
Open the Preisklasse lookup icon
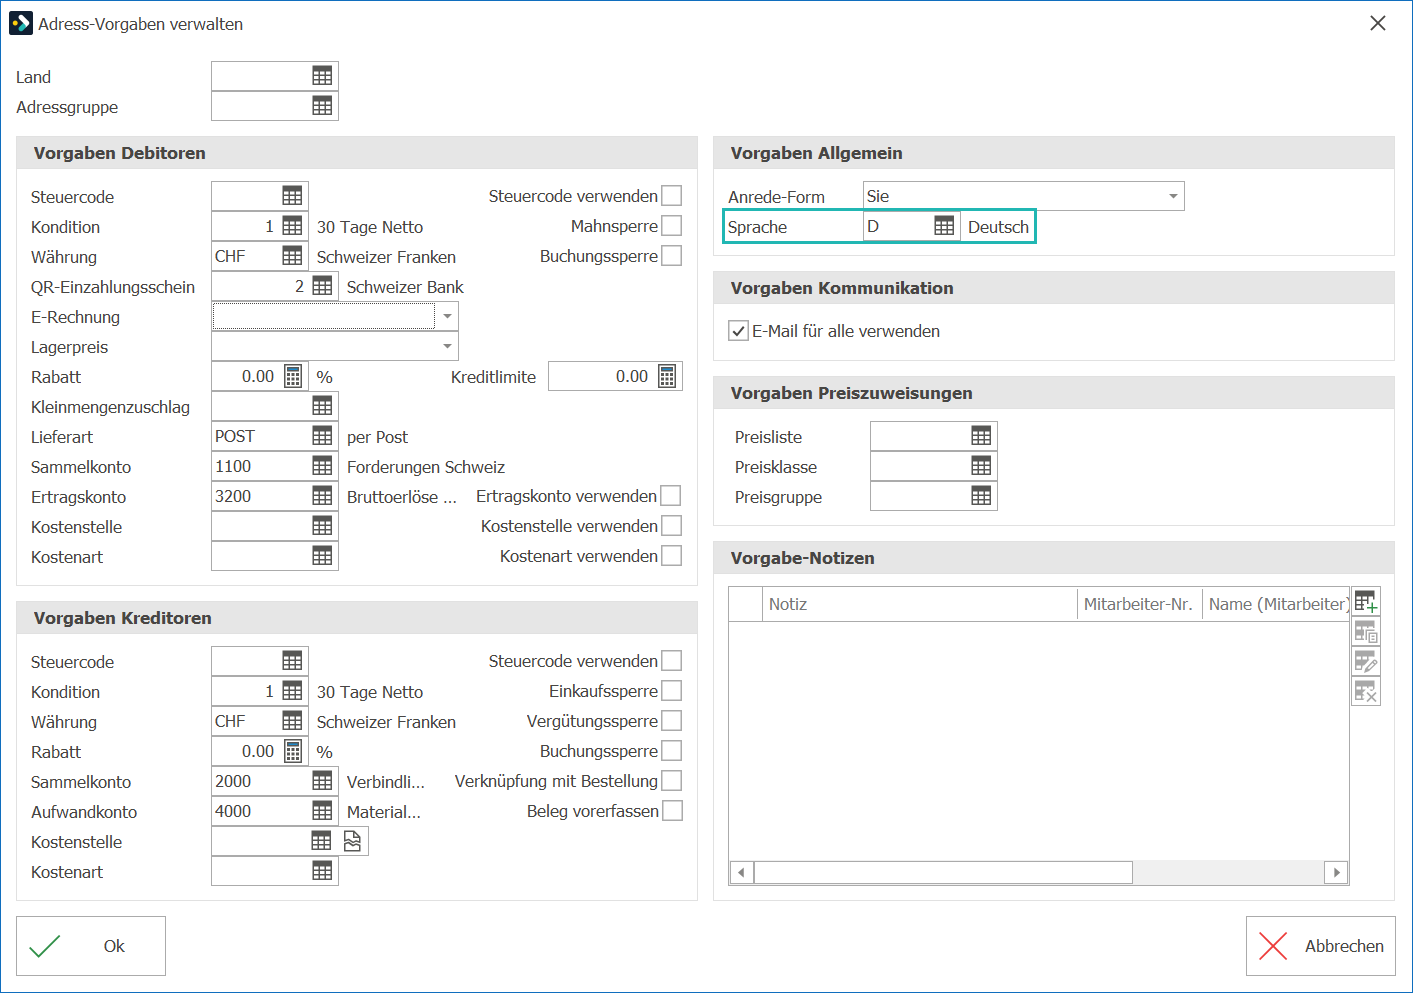pyautogui.click(x=981, y=466)
